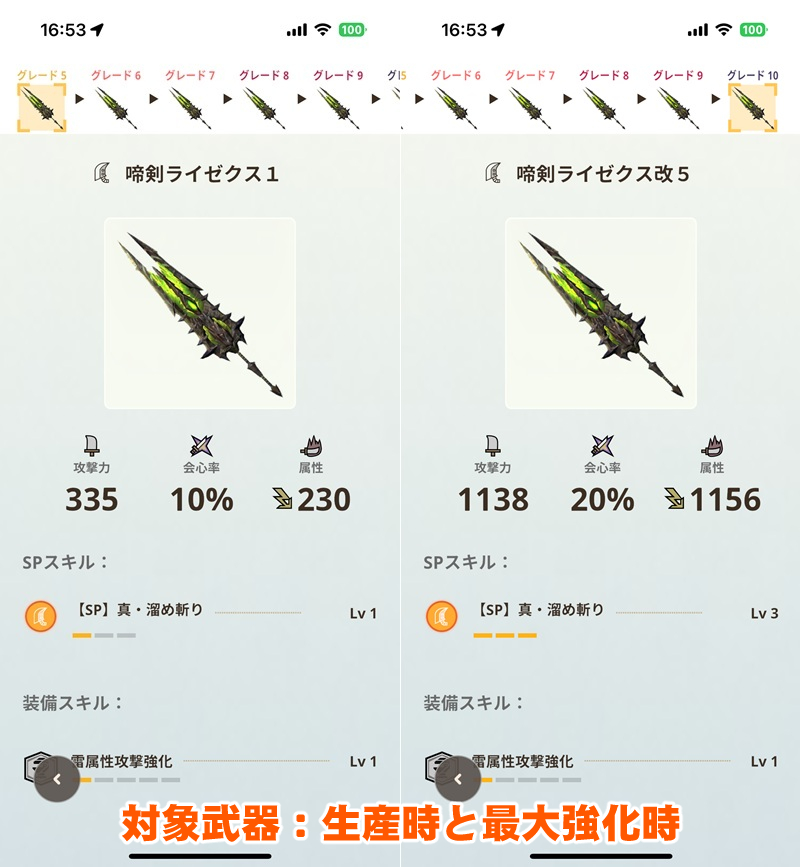The image size is (800, 867).
Task: Tap the orange SP skill icon in left panel
Action: pyautogui.click(x=41, y=616)
